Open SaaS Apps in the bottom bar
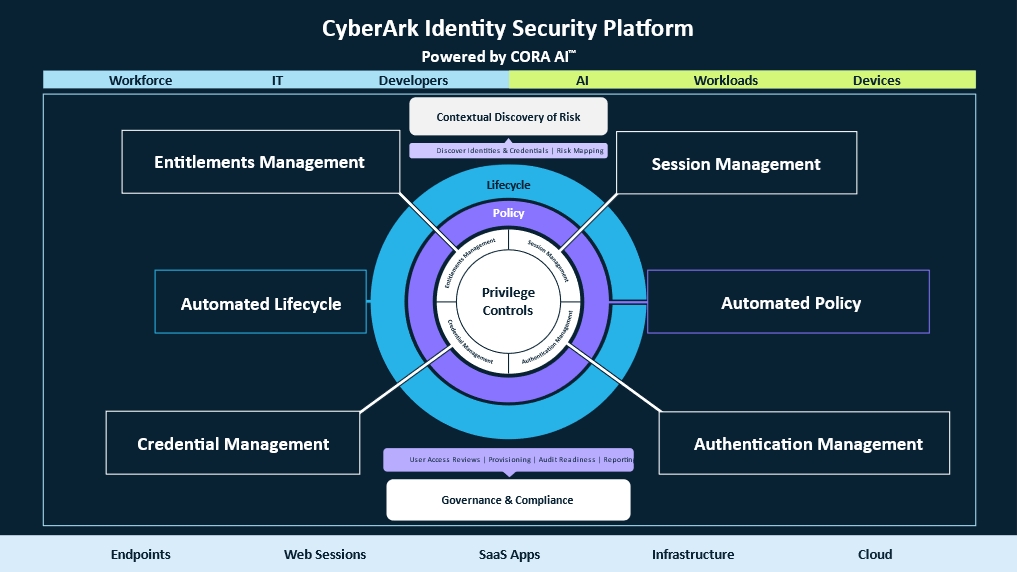This screenshot has height=572, width=1017. (509, 554)
